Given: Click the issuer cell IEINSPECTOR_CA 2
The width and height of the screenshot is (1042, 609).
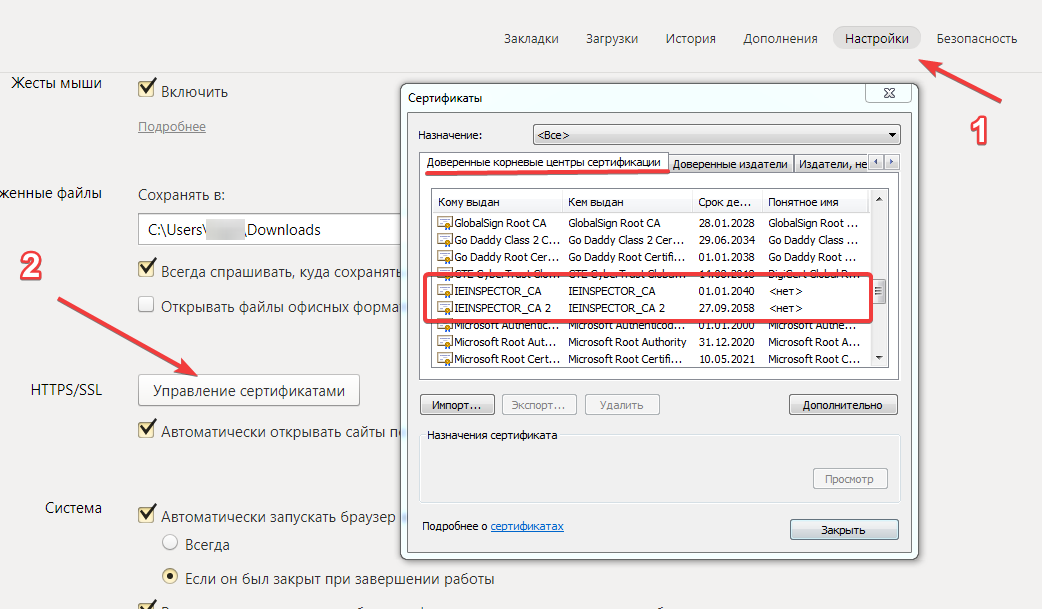Looking at the screenshot, I should [x=616, y=308].
